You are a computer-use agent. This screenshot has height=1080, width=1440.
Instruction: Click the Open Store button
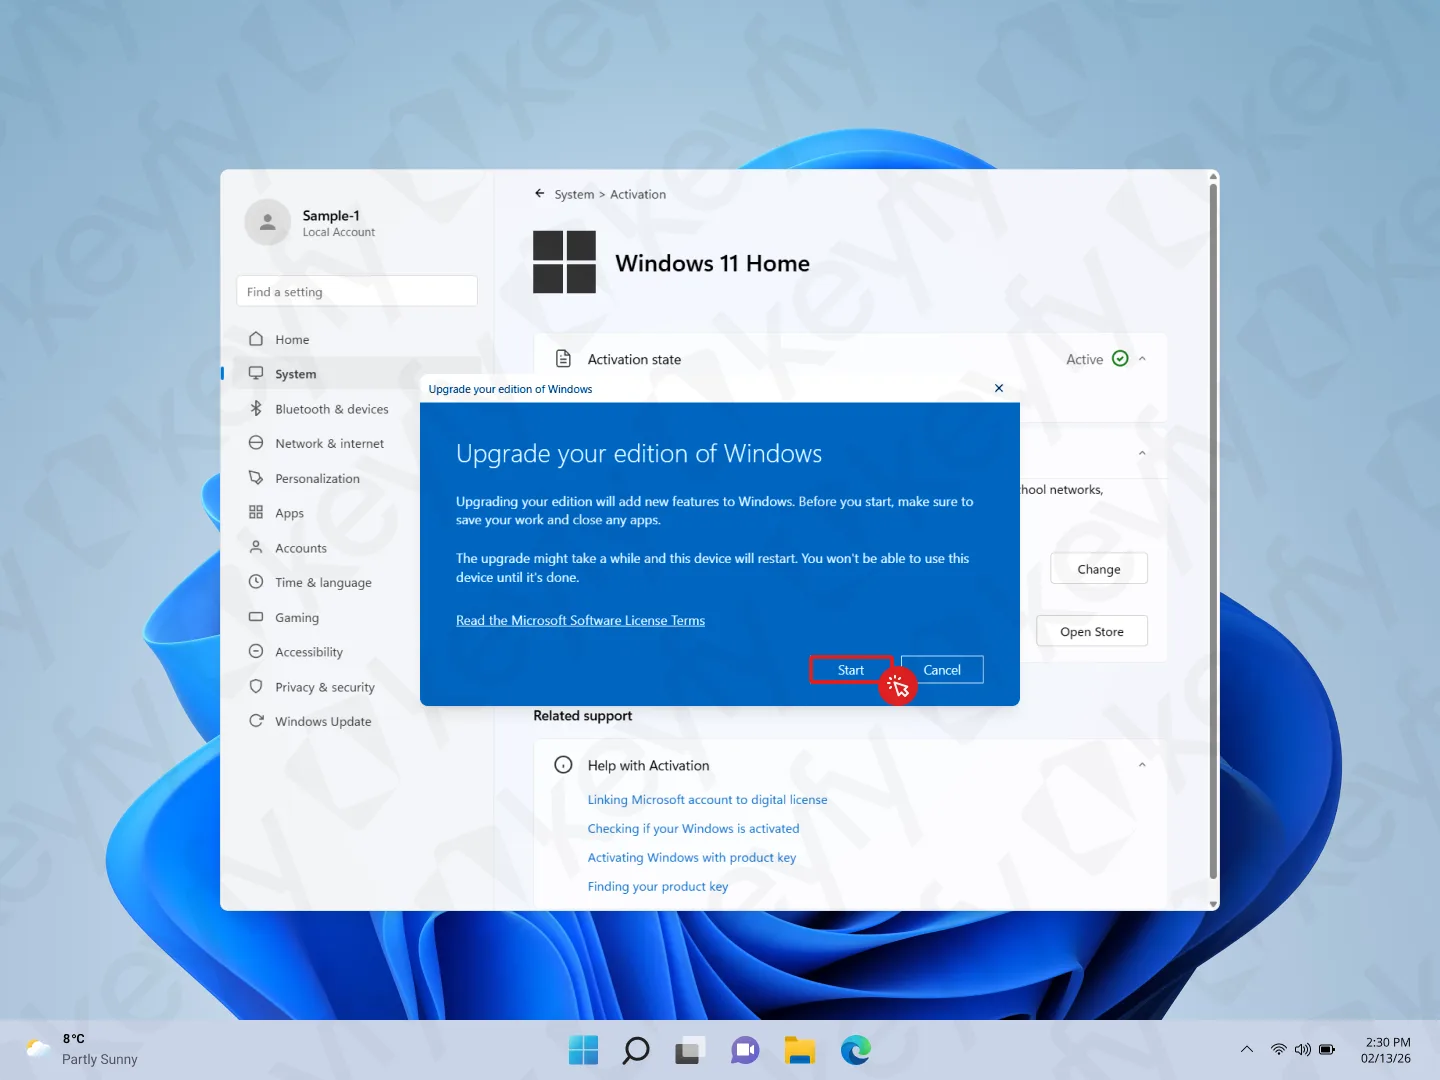point(1092,631)
